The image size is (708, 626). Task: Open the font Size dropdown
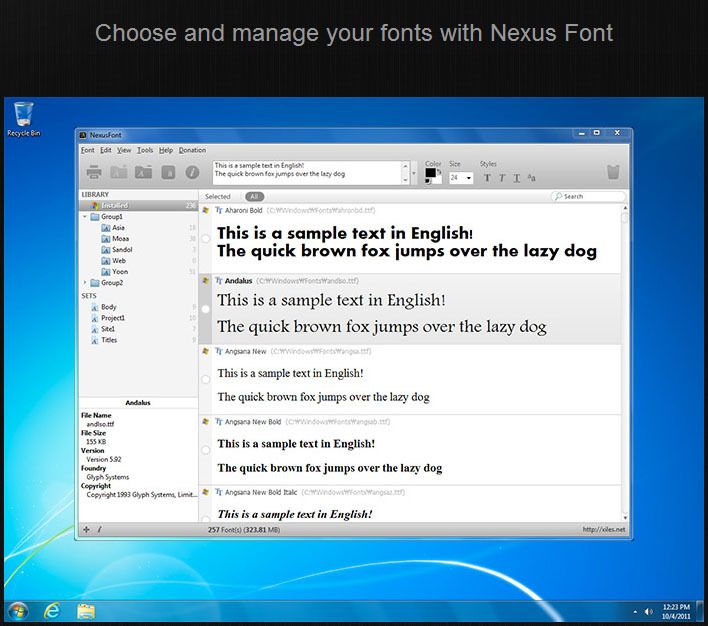(469, 178)
